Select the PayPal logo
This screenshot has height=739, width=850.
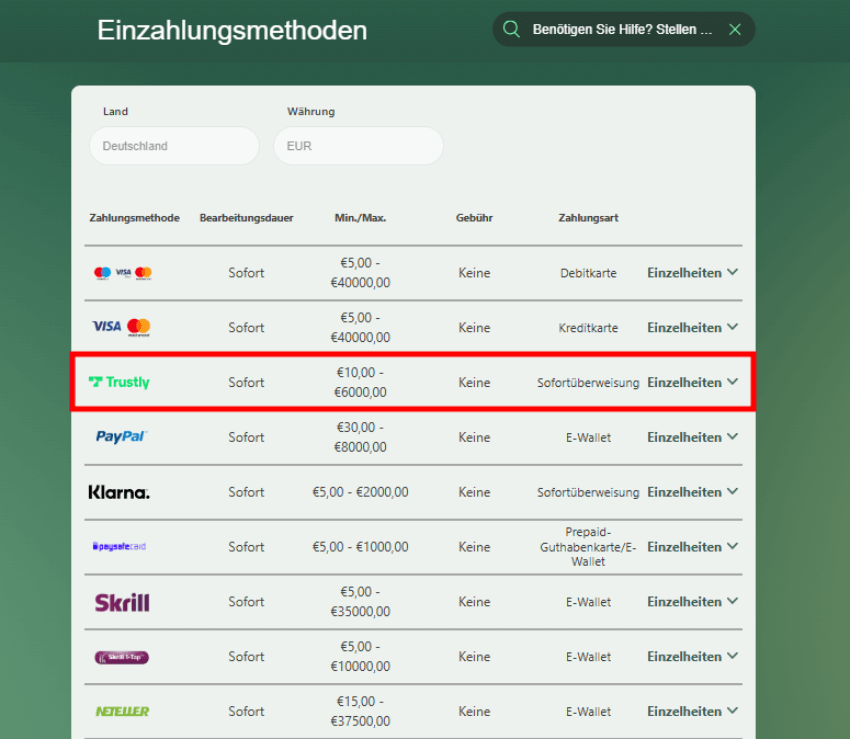[120, 437]
